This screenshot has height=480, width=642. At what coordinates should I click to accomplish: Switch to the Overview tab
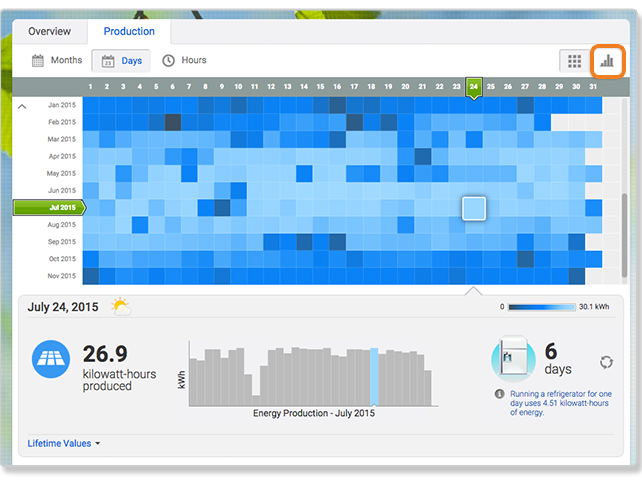click(x=50, y=32)
